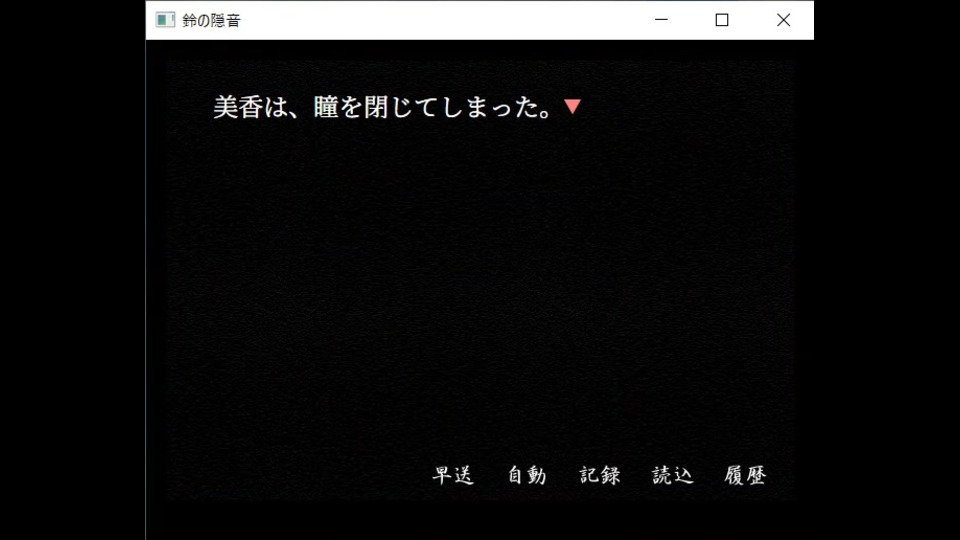Screen dimensions: 960x540
Task: Click the 早送 fast-forward button
Action: (x=453, y=475)
